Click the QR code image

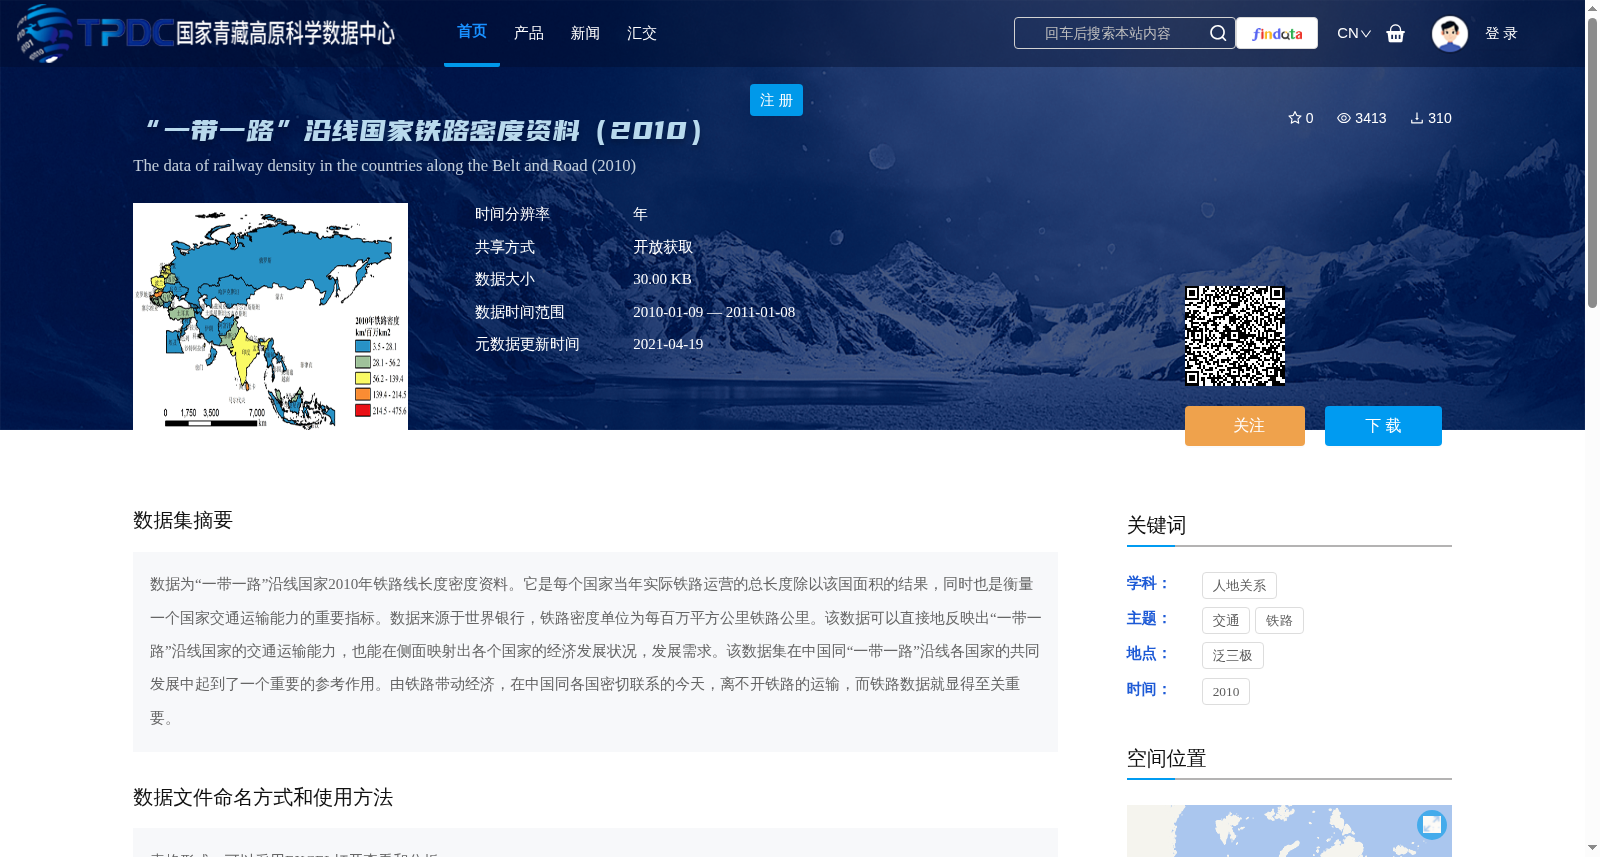pos(1235,336)
